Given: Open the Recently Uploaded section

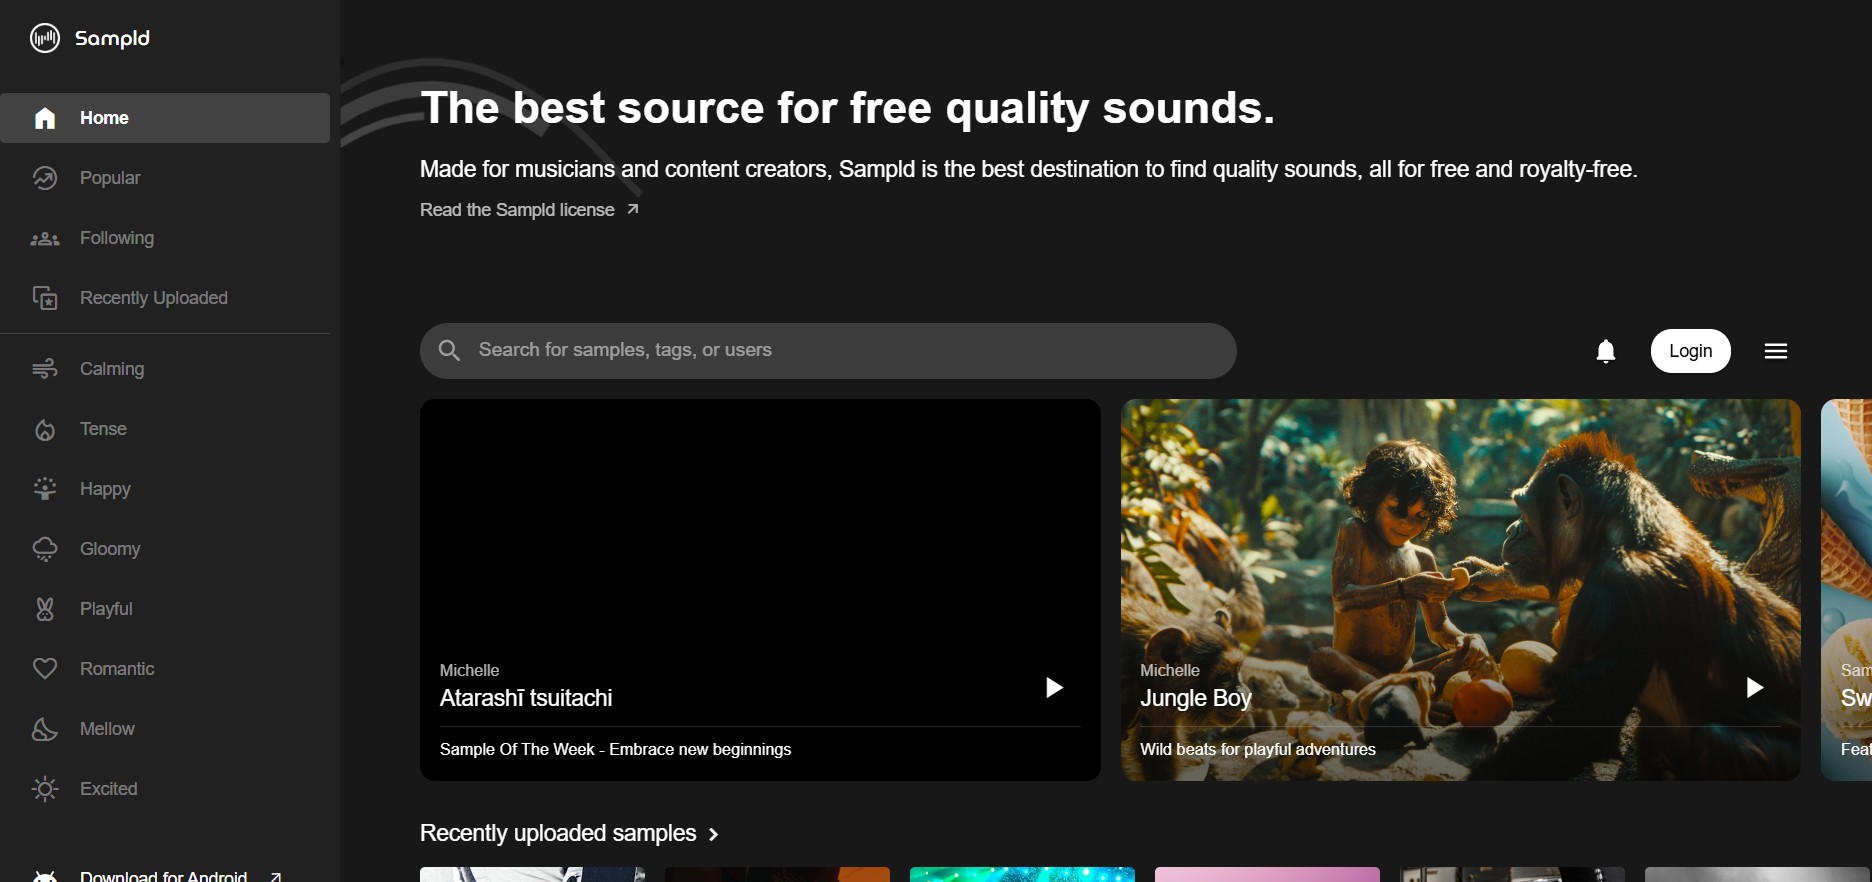Looking at the screenshot, I should [x=153, y=298].
